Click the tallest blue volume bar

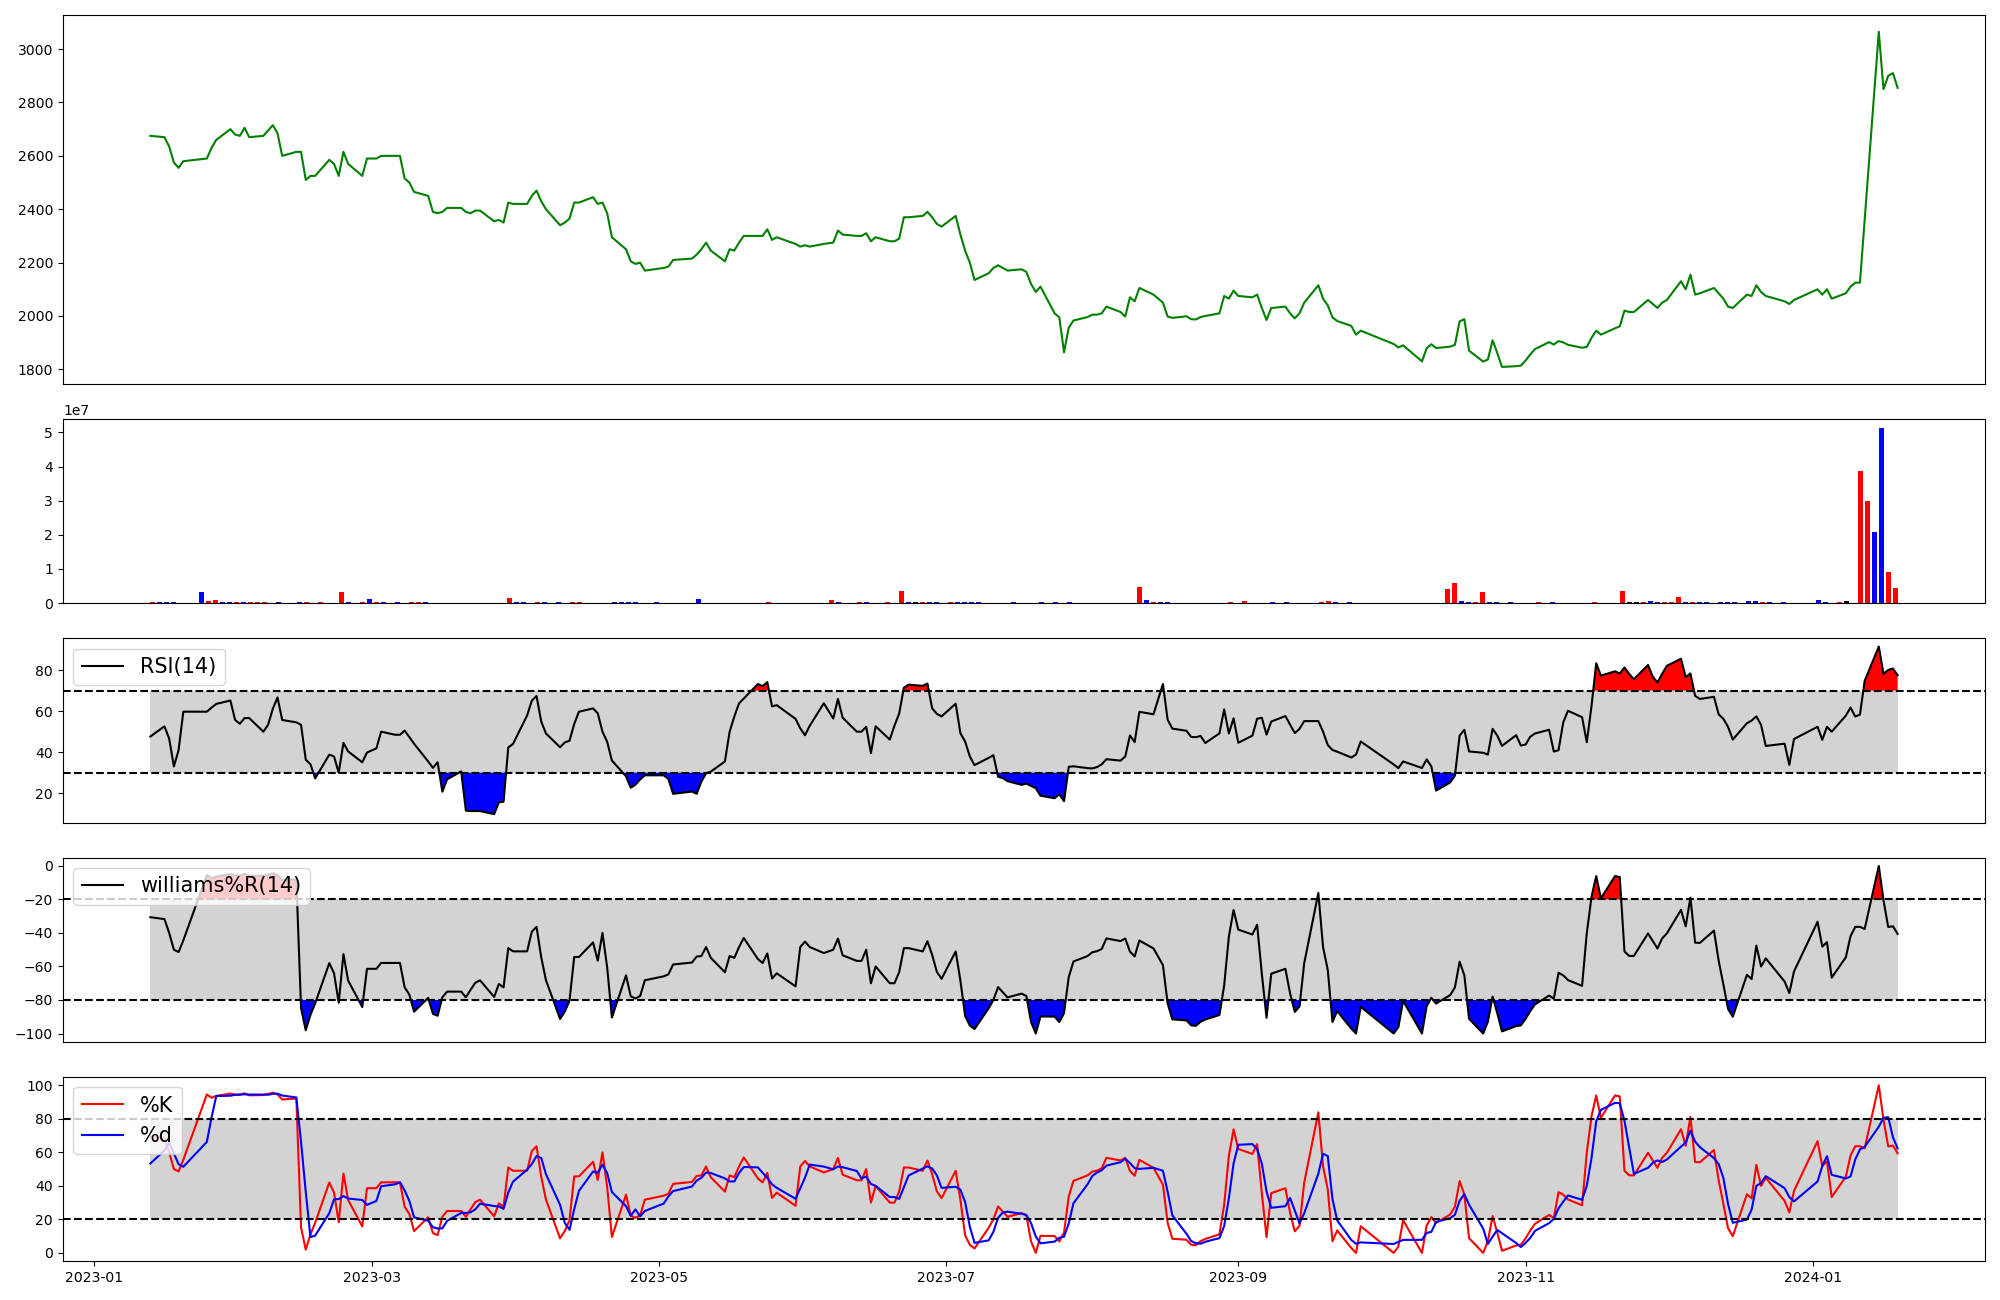(1881, 516)
